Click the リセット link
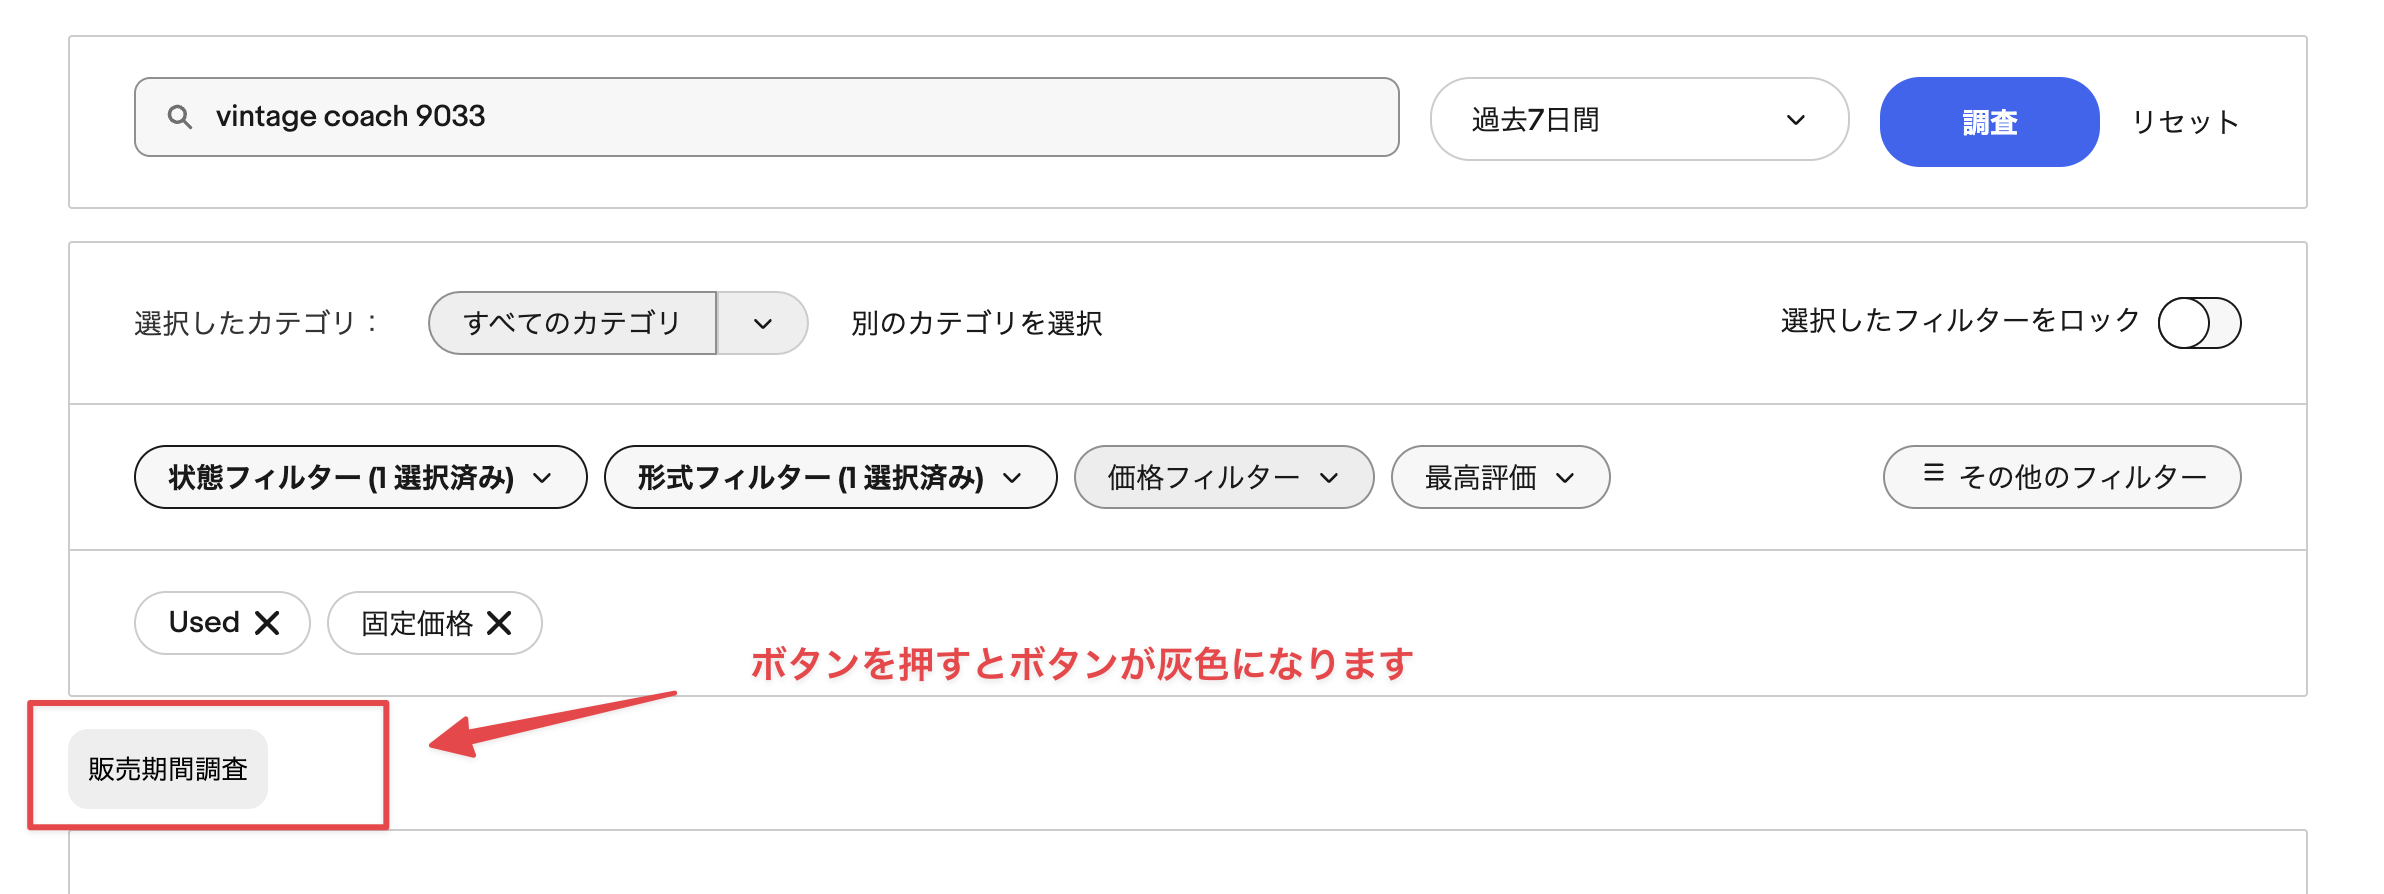This screenshot has height=894, width=2384. point(2185,122)
